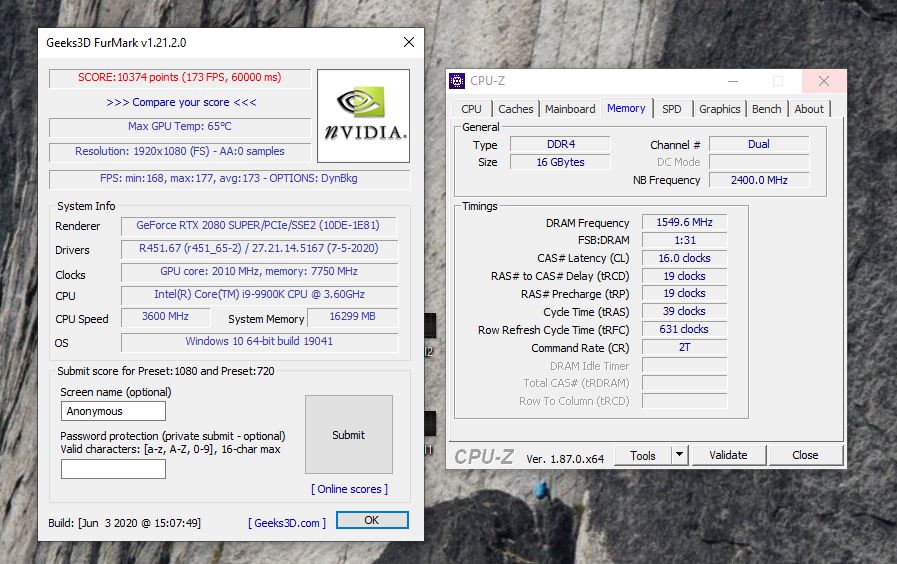Click the 16299 MB system memory value

click(x=352, y=317)
